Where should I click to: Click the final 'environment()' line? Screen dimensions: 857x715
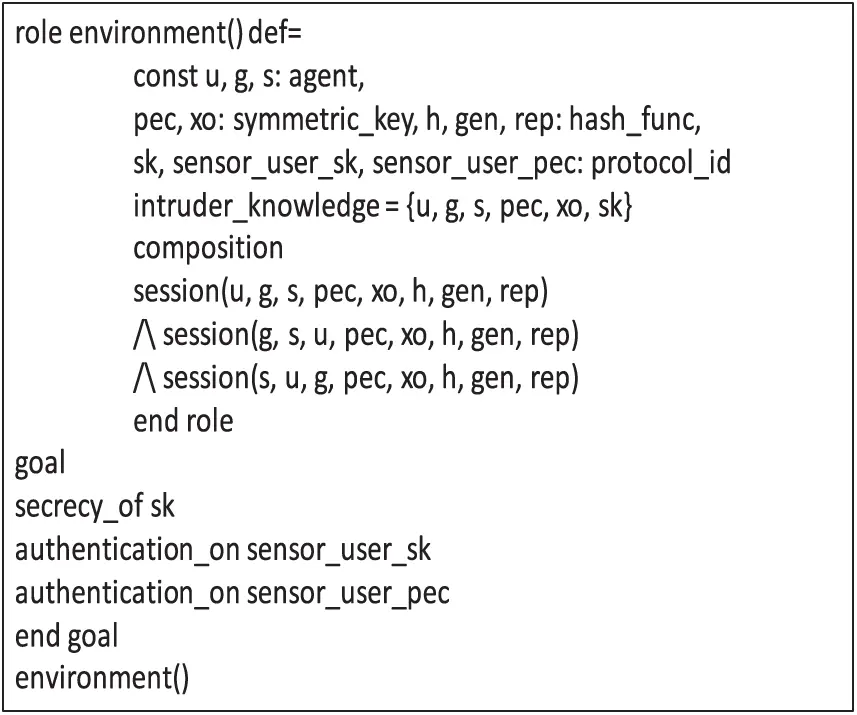tap(102, 679)
